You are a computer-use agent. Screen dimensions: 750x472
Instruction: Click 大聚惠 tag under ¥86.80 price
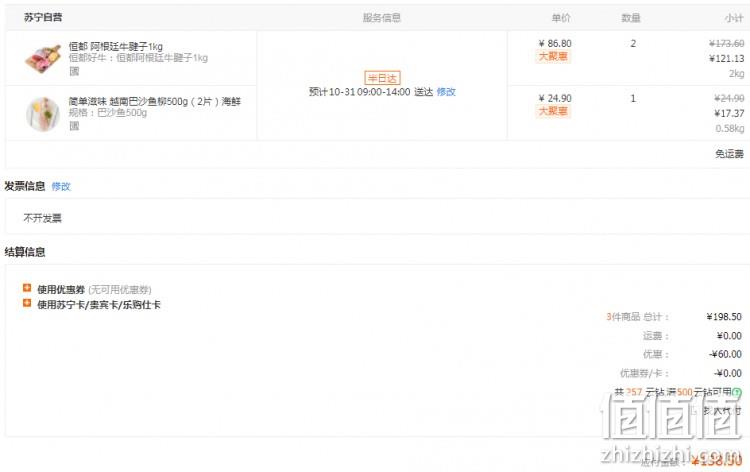[553, 56]
